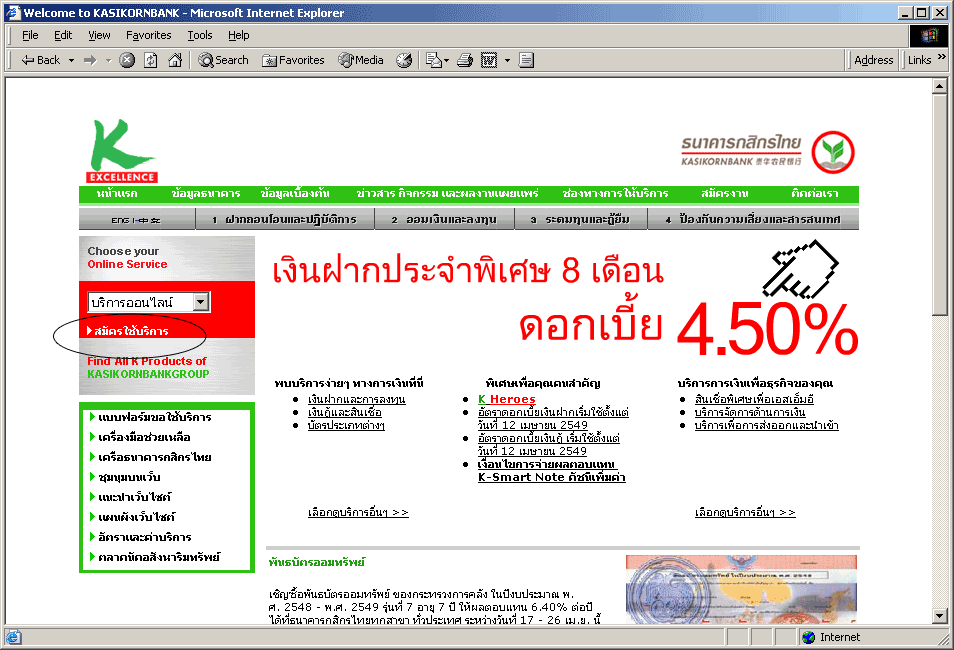Open the Discuss toolbar icon

coord(527,60)
